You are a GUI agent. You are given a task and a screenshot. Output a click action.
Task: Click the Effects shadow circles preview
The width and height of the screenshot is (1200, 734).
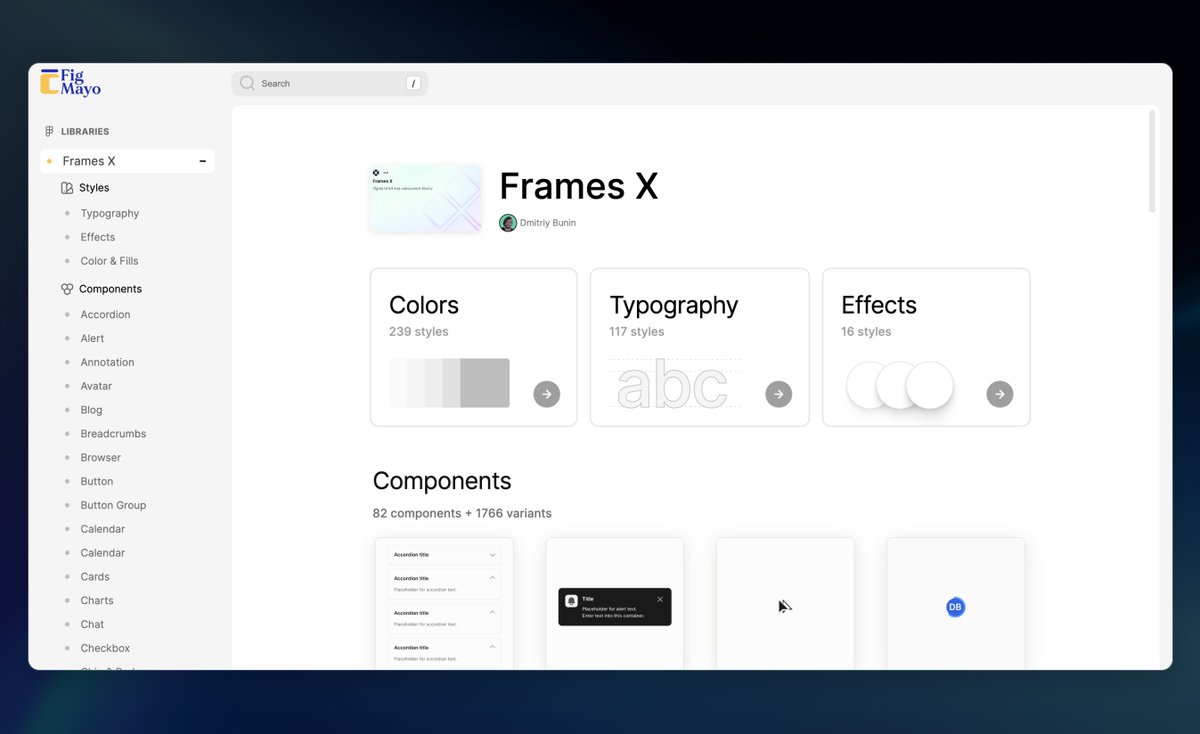(899, 386)
